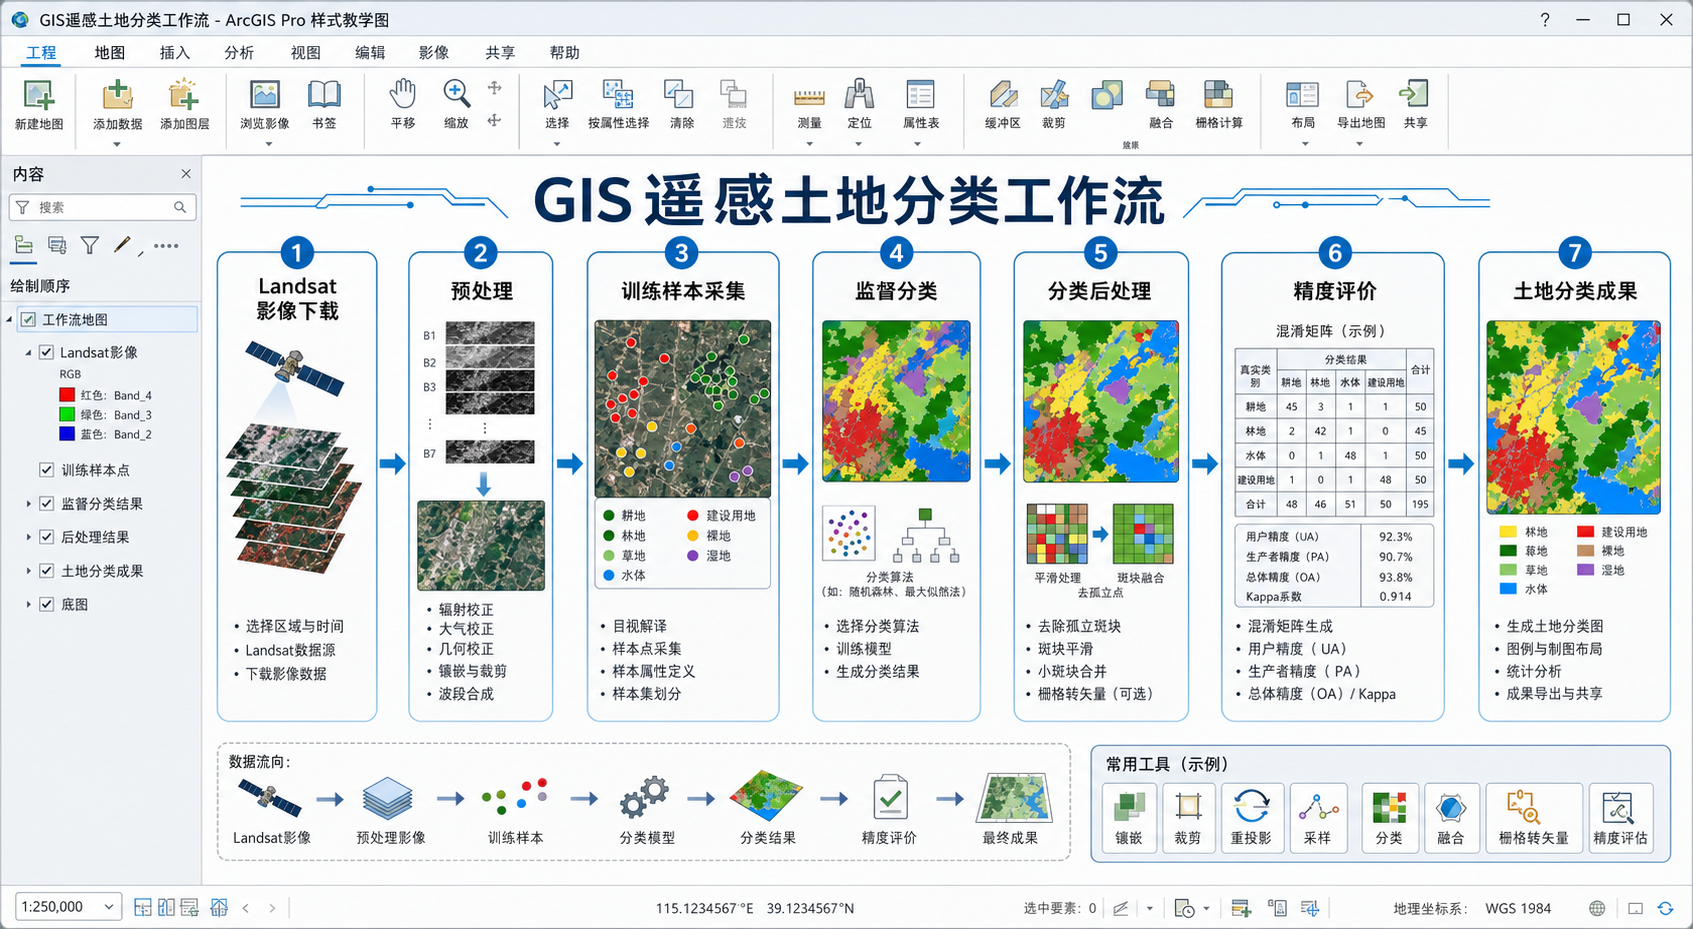Toggle 训练样本点 layer checkbox
This screenshot has height=929, width=1693.
[x=46, y=469]
